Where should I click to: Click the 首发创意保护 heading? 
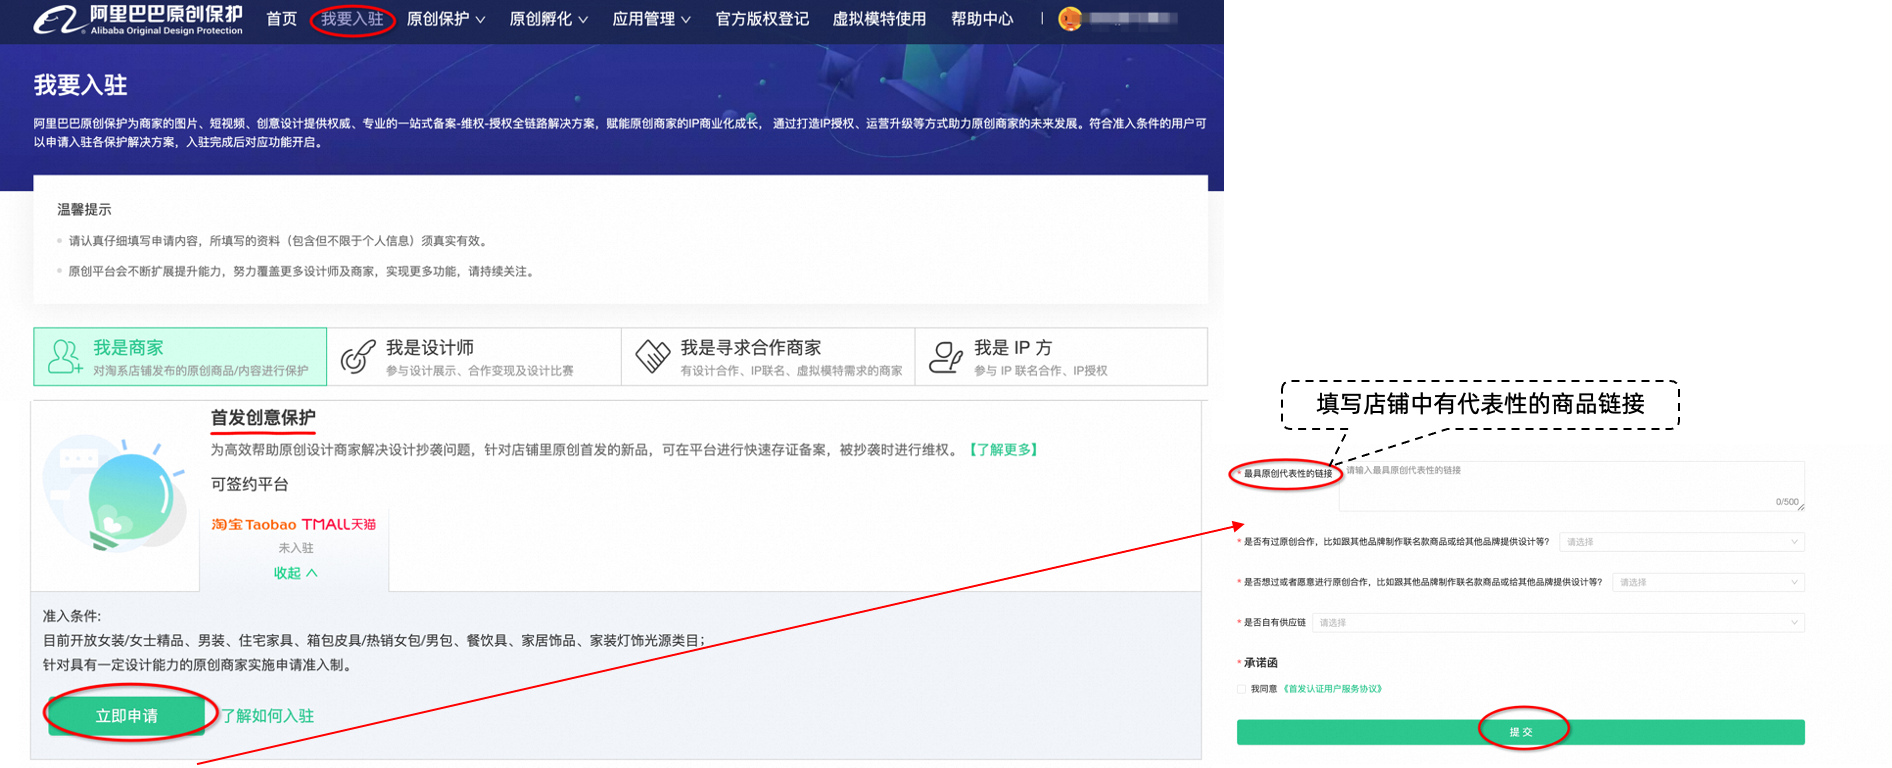(263, 418)
